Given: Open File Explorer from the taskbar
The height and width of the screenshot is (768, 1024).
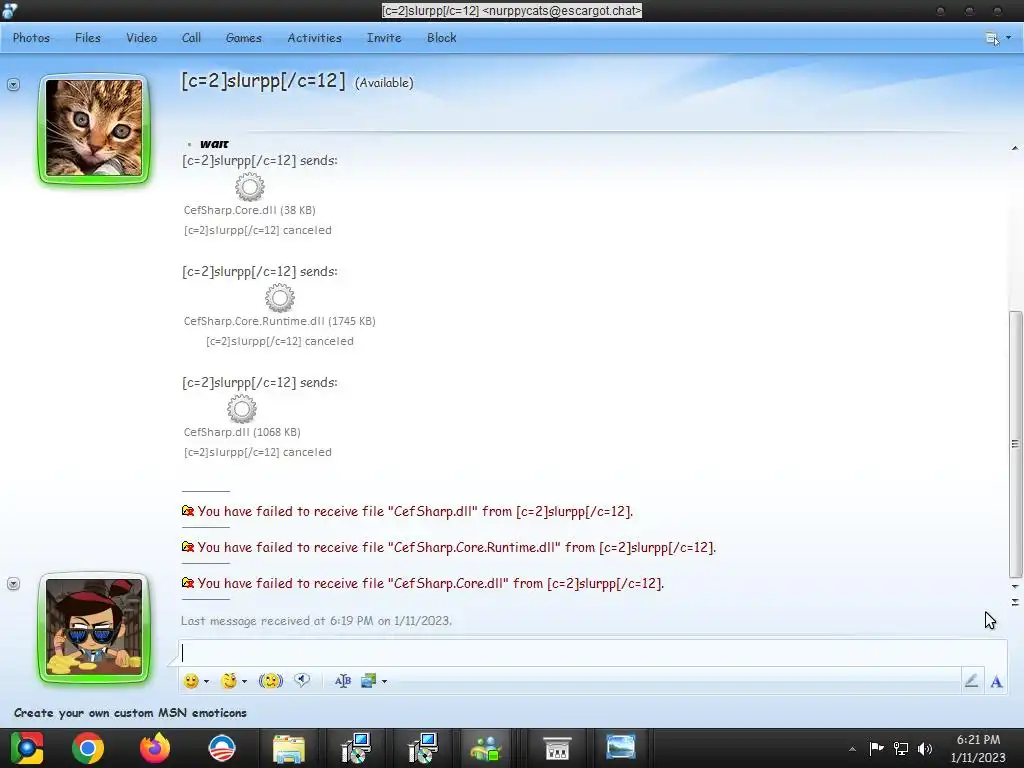Looking at the screenshot, I should coord(288,749).
